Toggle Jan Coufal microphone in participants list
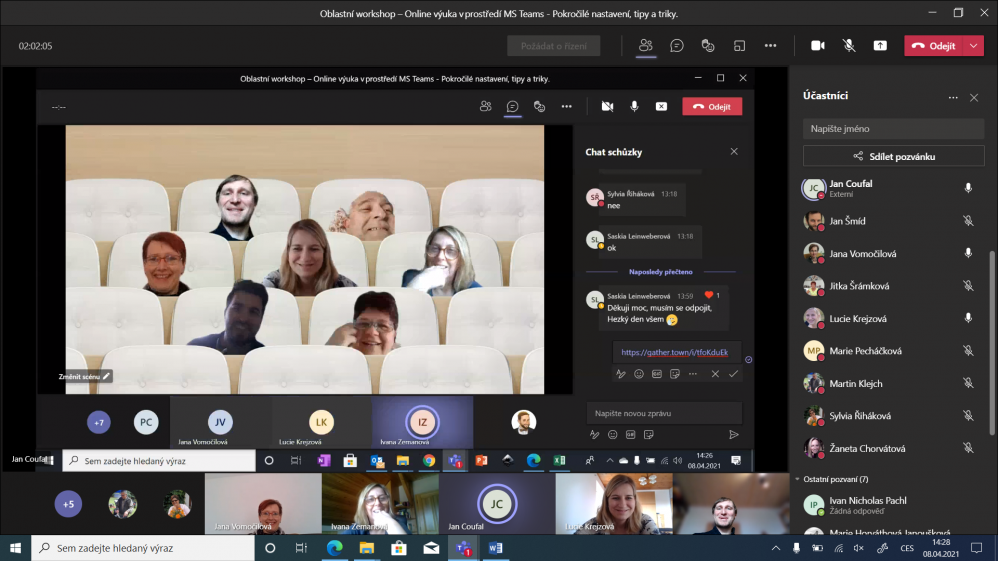 968,188
